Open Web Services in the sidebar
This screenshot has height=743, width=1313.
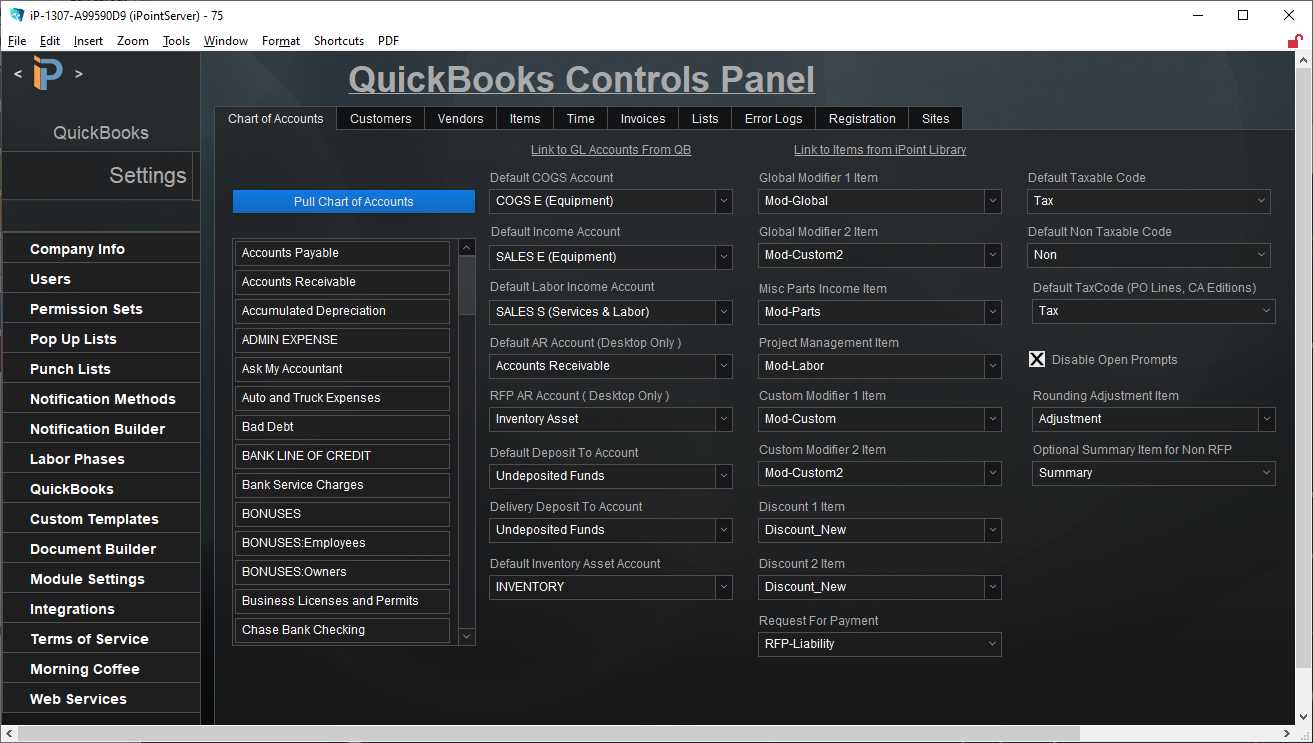tap(101, 699)
